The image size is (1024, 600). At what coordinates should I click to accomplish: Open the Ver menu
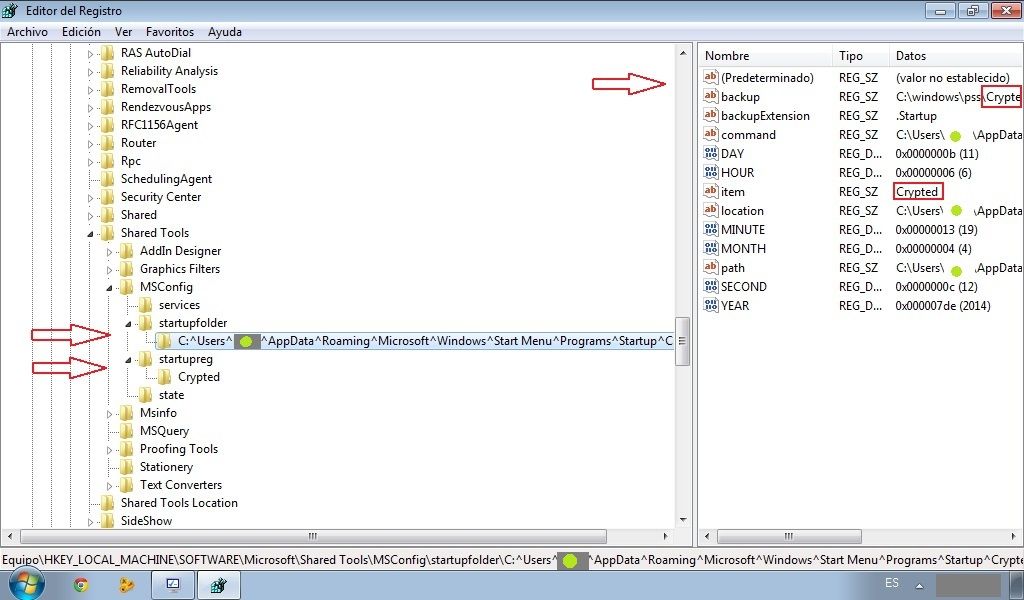pyautogui.click(x=123, y=31)
